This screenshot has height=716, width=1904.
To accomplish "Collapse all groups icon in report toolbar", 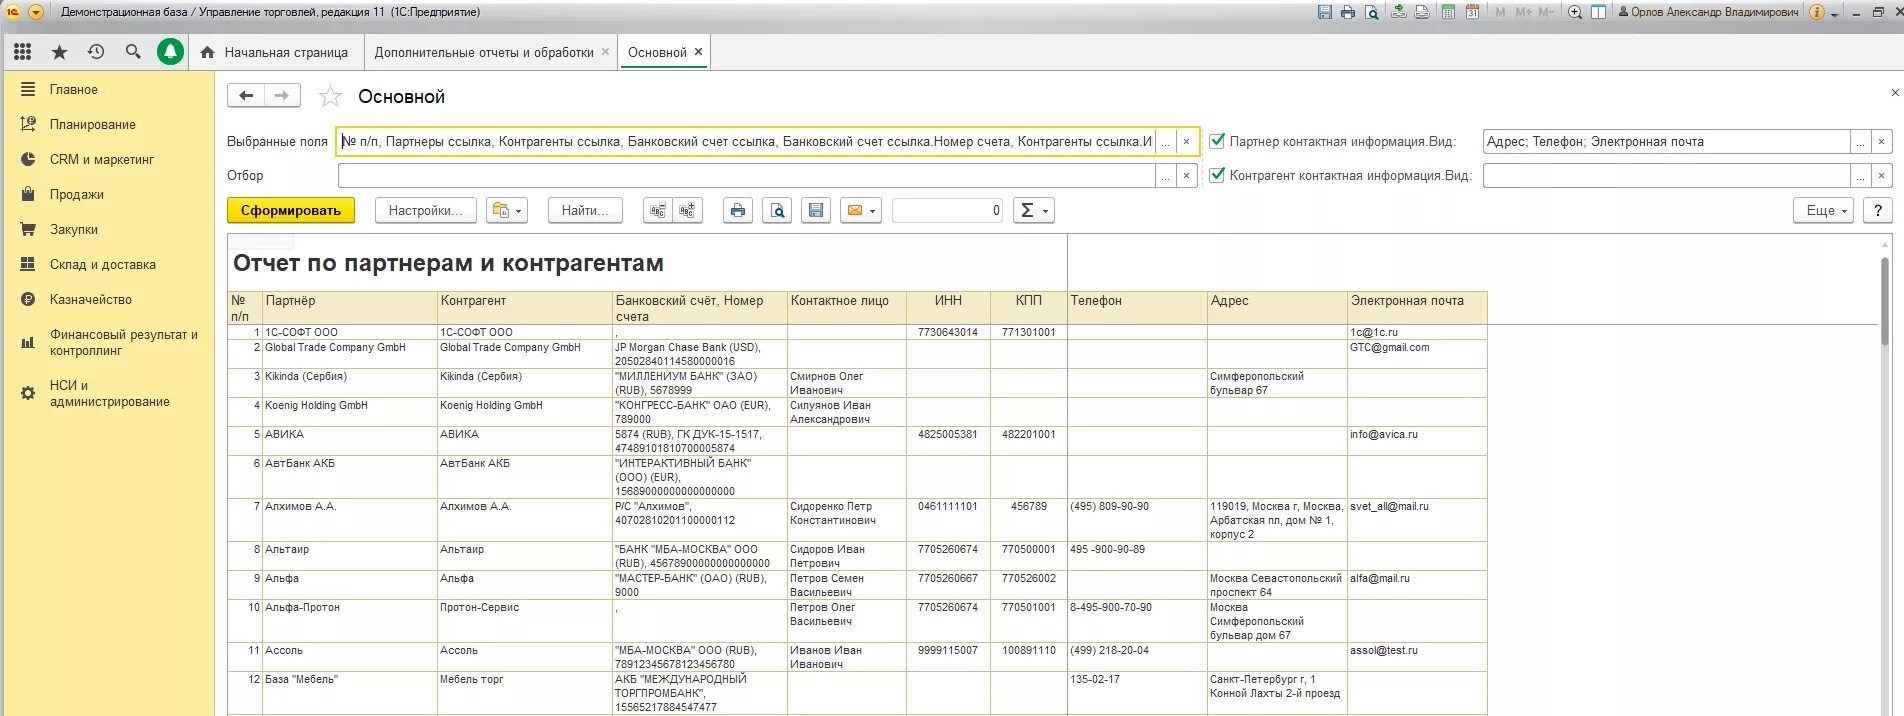I will (657, 210).
